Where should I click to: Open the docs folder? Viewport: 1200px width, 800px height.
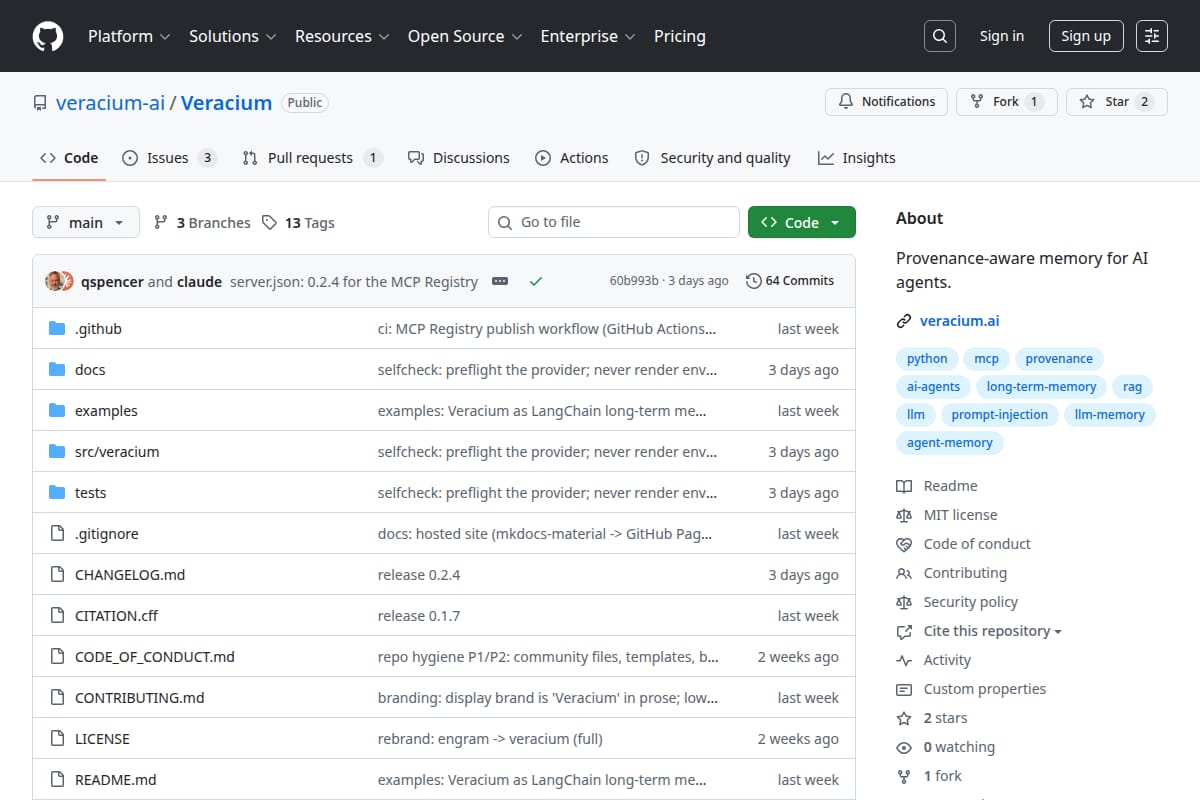(x=90, y=370)
